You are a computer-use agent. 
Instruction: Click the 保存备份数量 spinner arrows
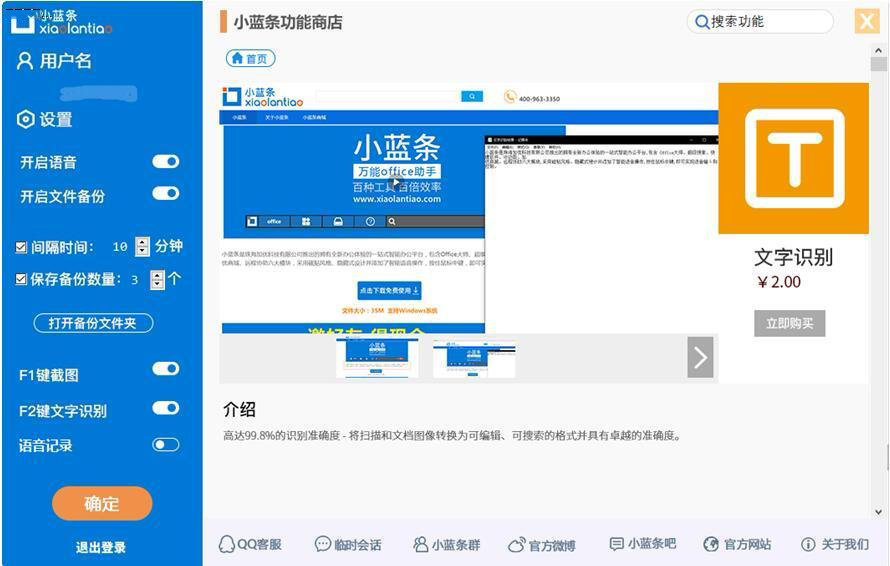click(x=157, y=279)
